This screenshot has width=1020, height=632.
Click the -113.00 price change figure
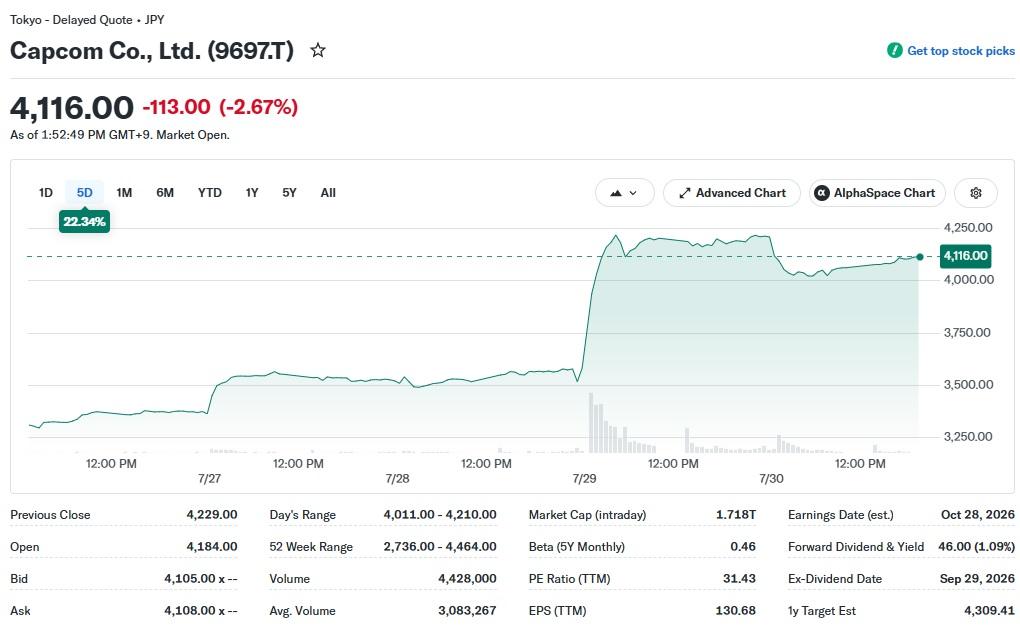(176, 107)
